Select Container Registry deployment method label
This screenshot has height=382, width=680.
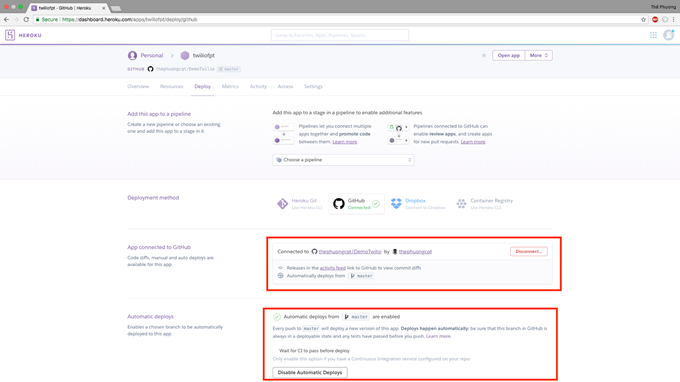tap(491, 201)
